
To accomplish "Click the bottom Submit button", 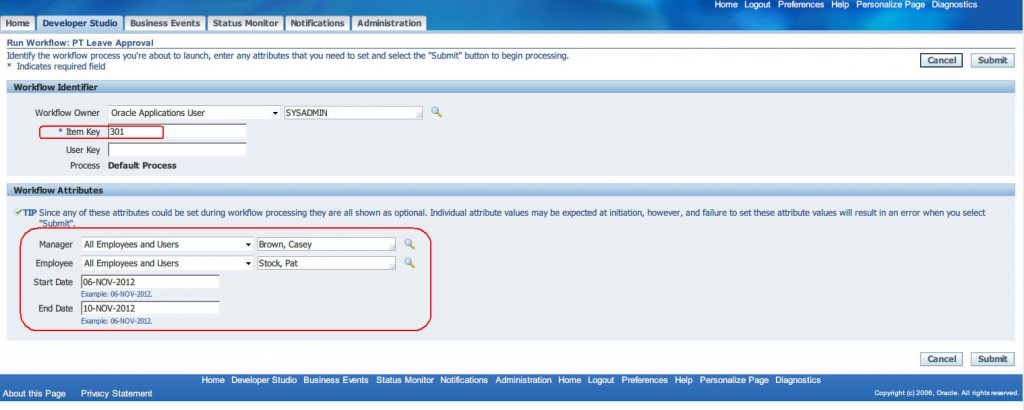I will pyautogui.click(x=993, y=358).
